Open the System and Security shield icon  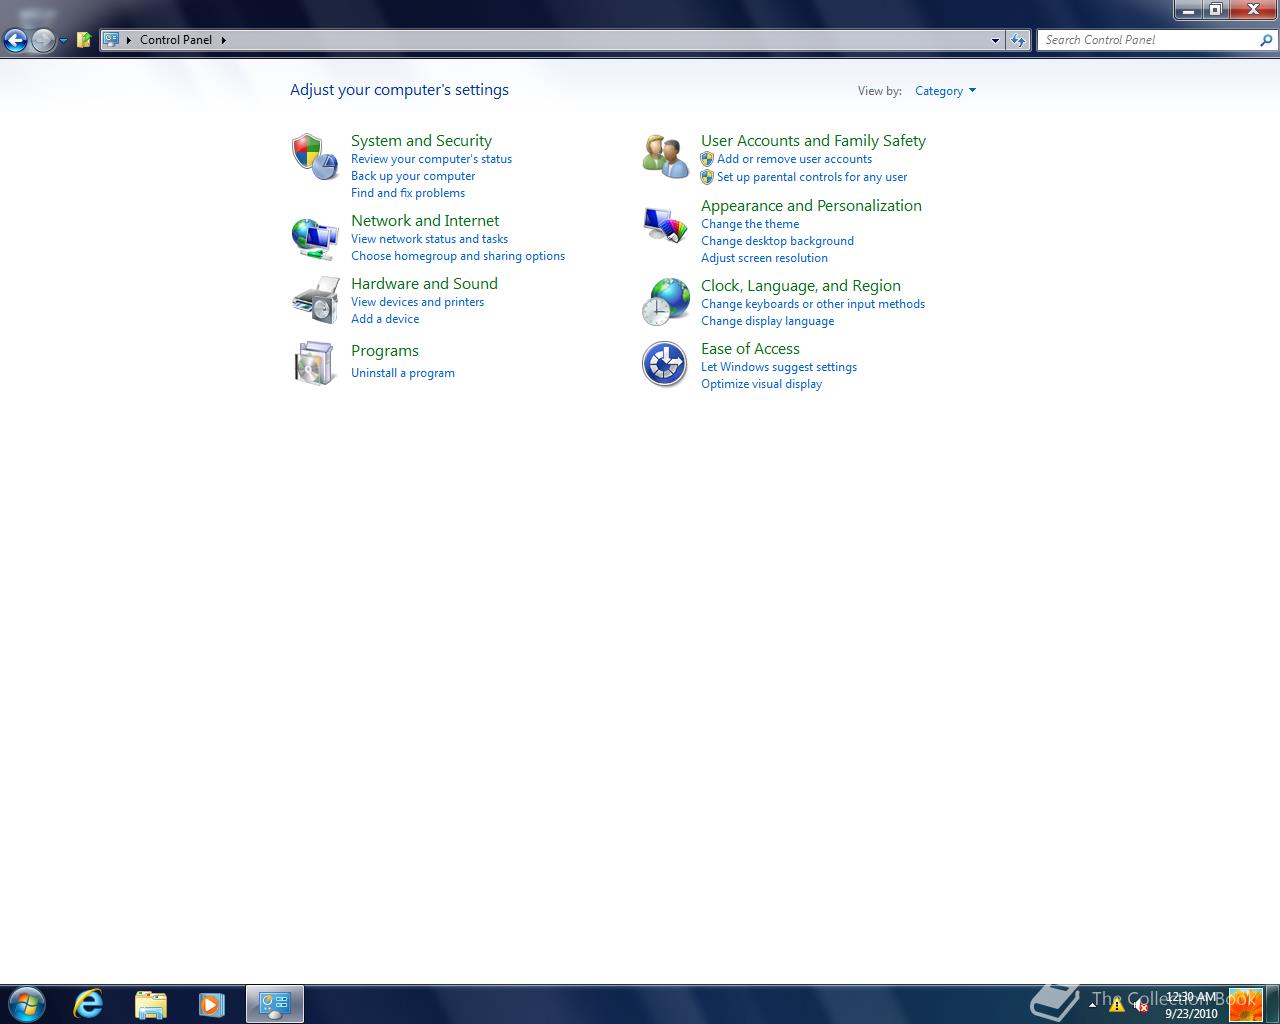coord(315,157)
